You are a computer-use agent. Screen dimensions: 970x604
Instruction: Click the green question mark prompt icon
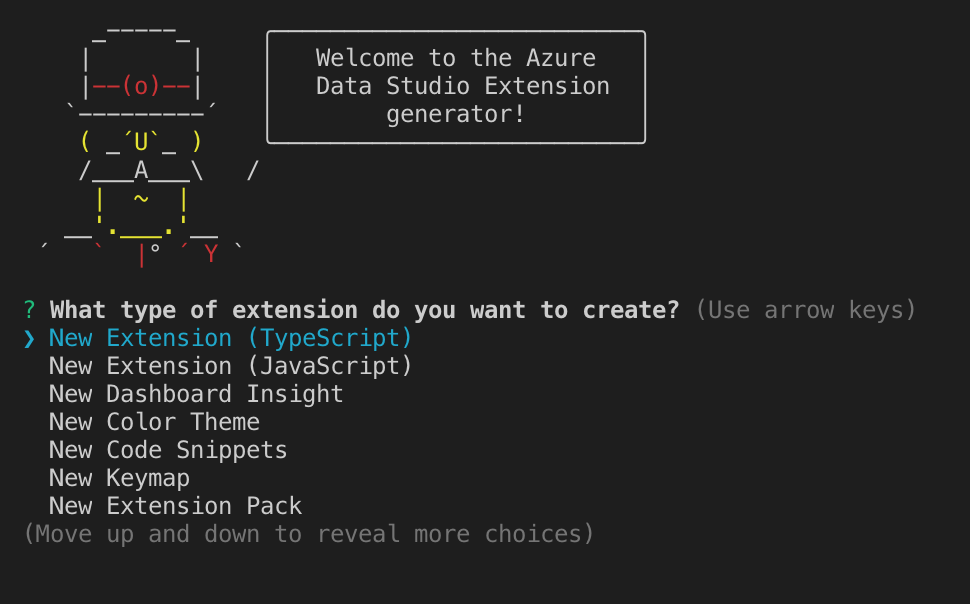30,310
